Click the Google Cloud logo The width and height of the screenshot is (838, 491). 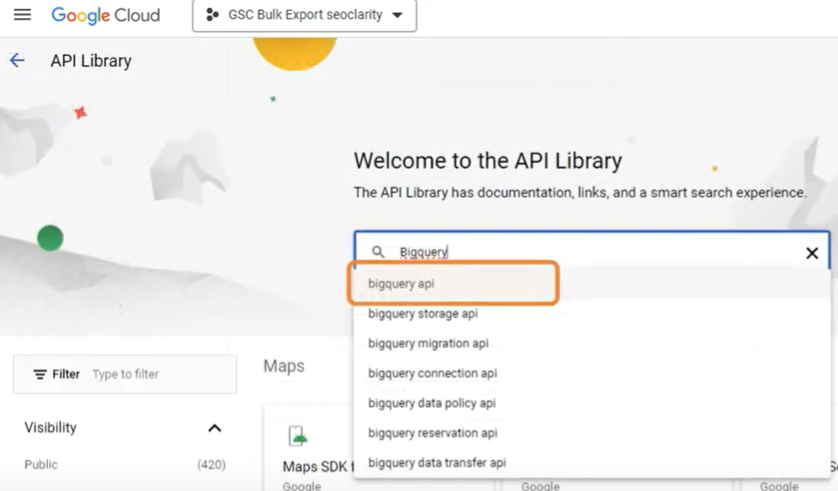(105, 16)
